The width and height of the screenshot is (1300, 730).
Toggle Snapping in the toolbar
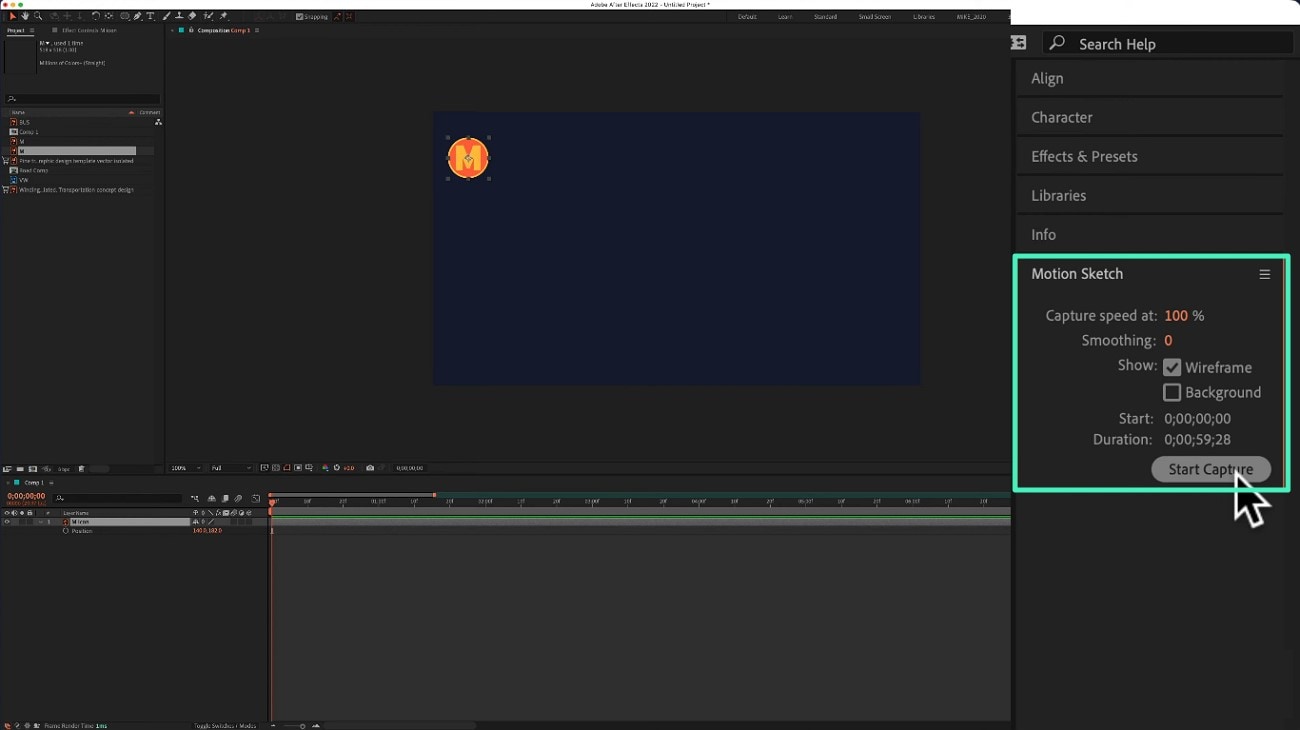coord(300,16)
